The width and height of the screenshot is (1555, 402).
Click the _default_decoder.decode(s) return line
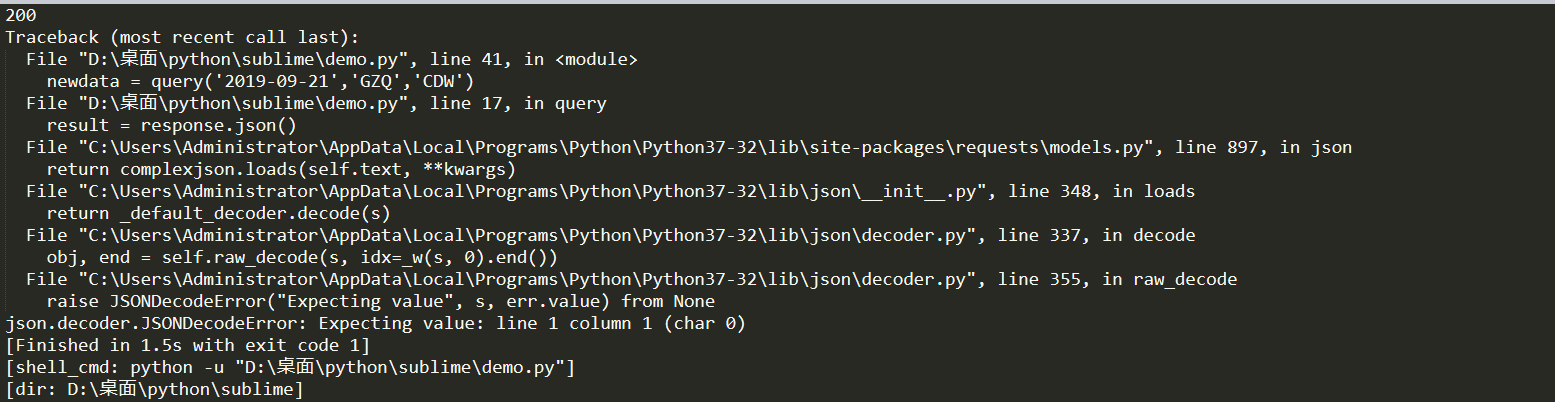(218, 213)
